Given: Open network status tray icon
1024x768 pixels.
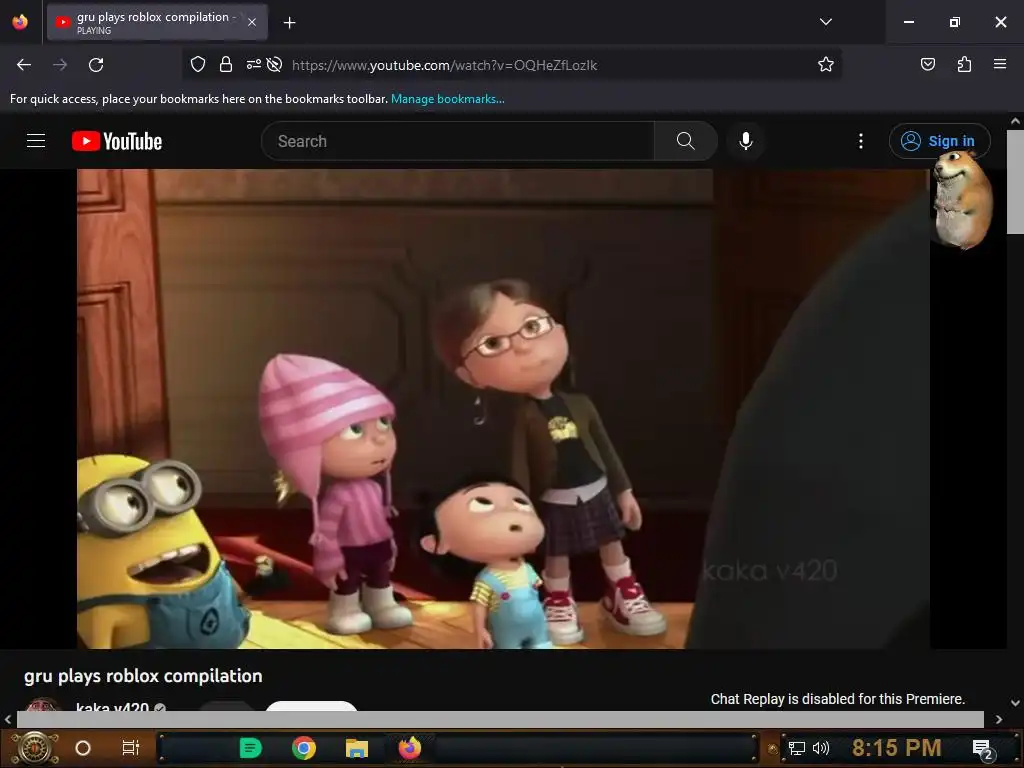Looking at the screenshot, I should tap(797, 748).
